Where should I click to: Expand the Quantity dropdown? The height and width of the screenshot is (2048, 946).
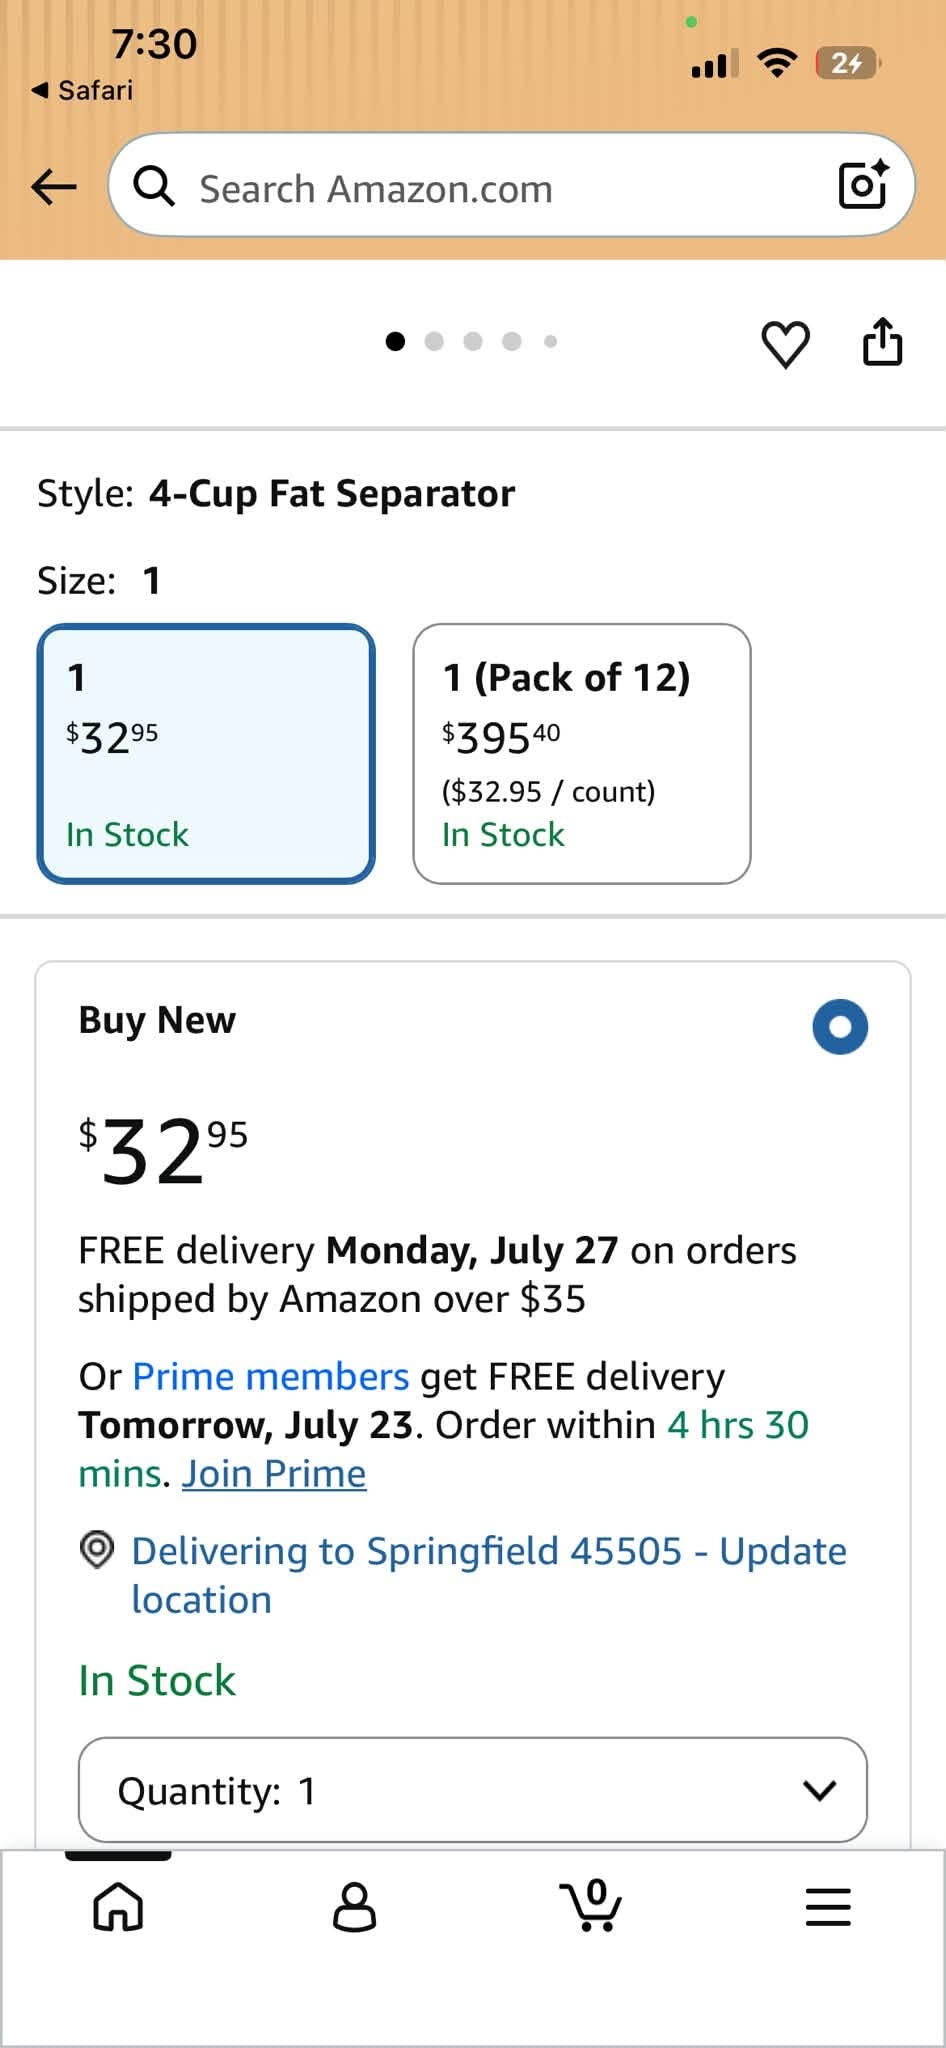pyautogui.click(x=473, y=1790)
